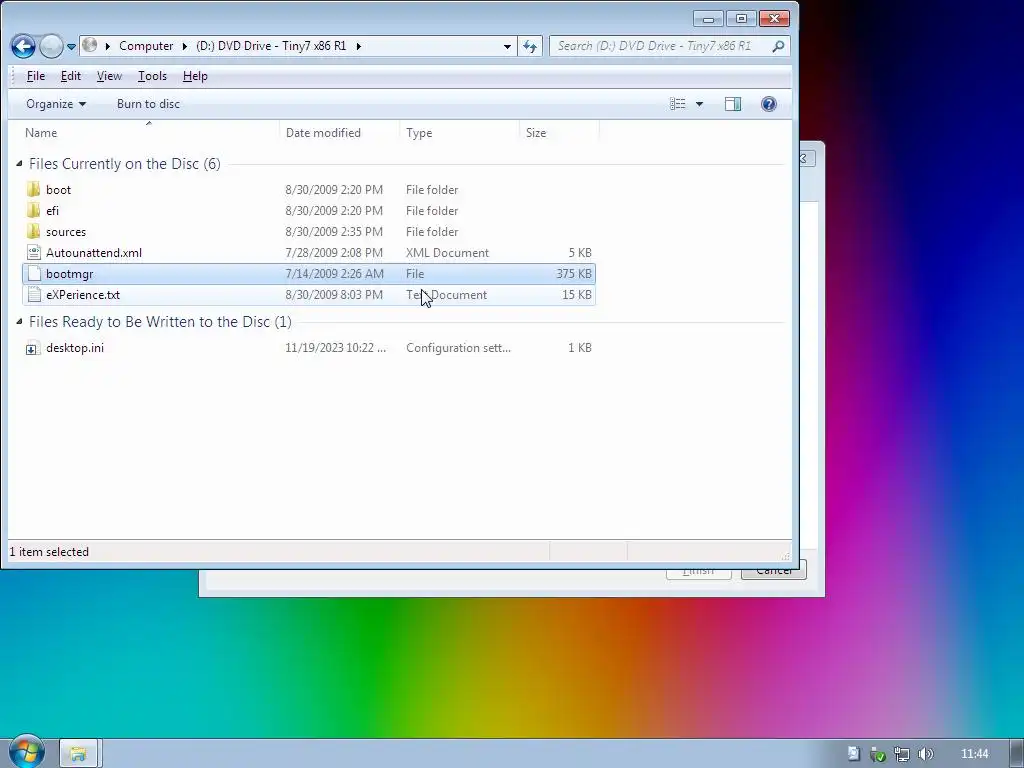1024x768 pixels.
Task: Open the volume speaker tray icon
Action: click(925, 754)
